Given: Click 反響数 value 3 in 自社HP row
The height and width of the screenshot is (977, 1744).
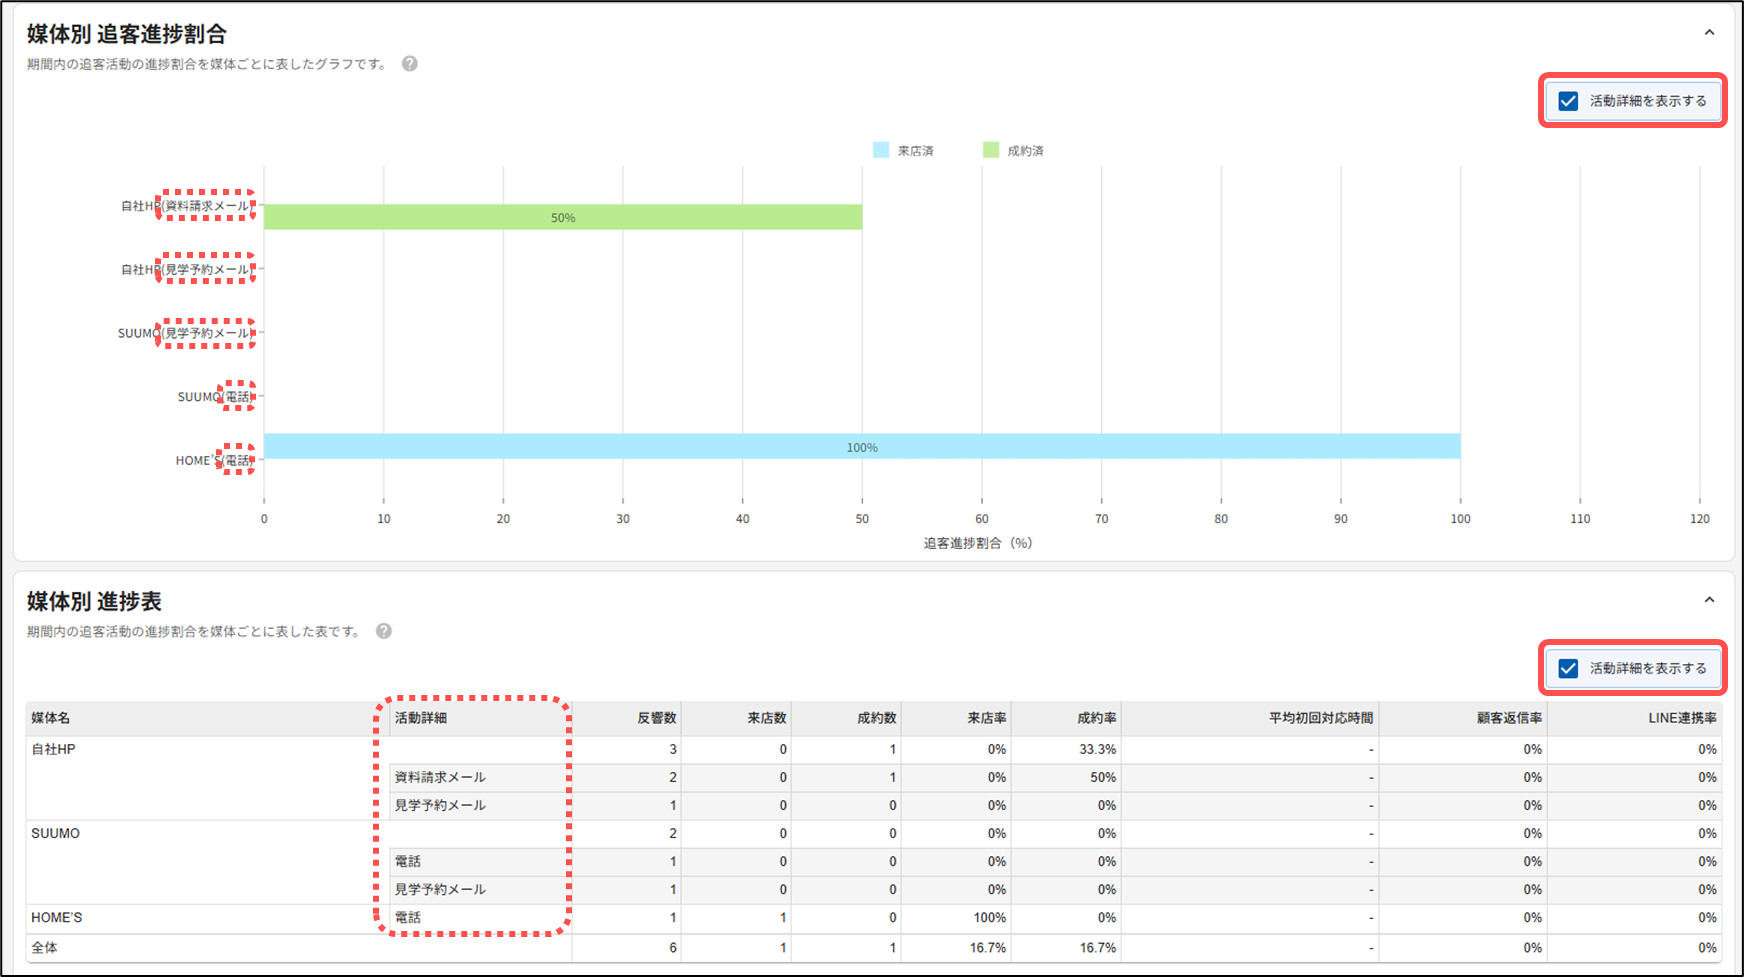Looking at the screenshot, I should point(673,749).
